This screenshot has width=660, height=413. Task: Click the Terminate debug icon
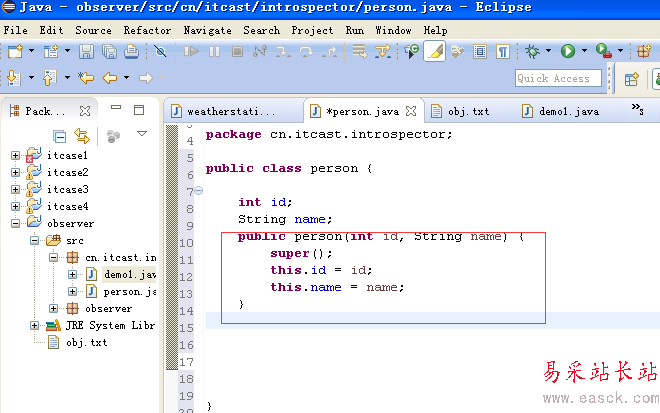coord(237,51)
